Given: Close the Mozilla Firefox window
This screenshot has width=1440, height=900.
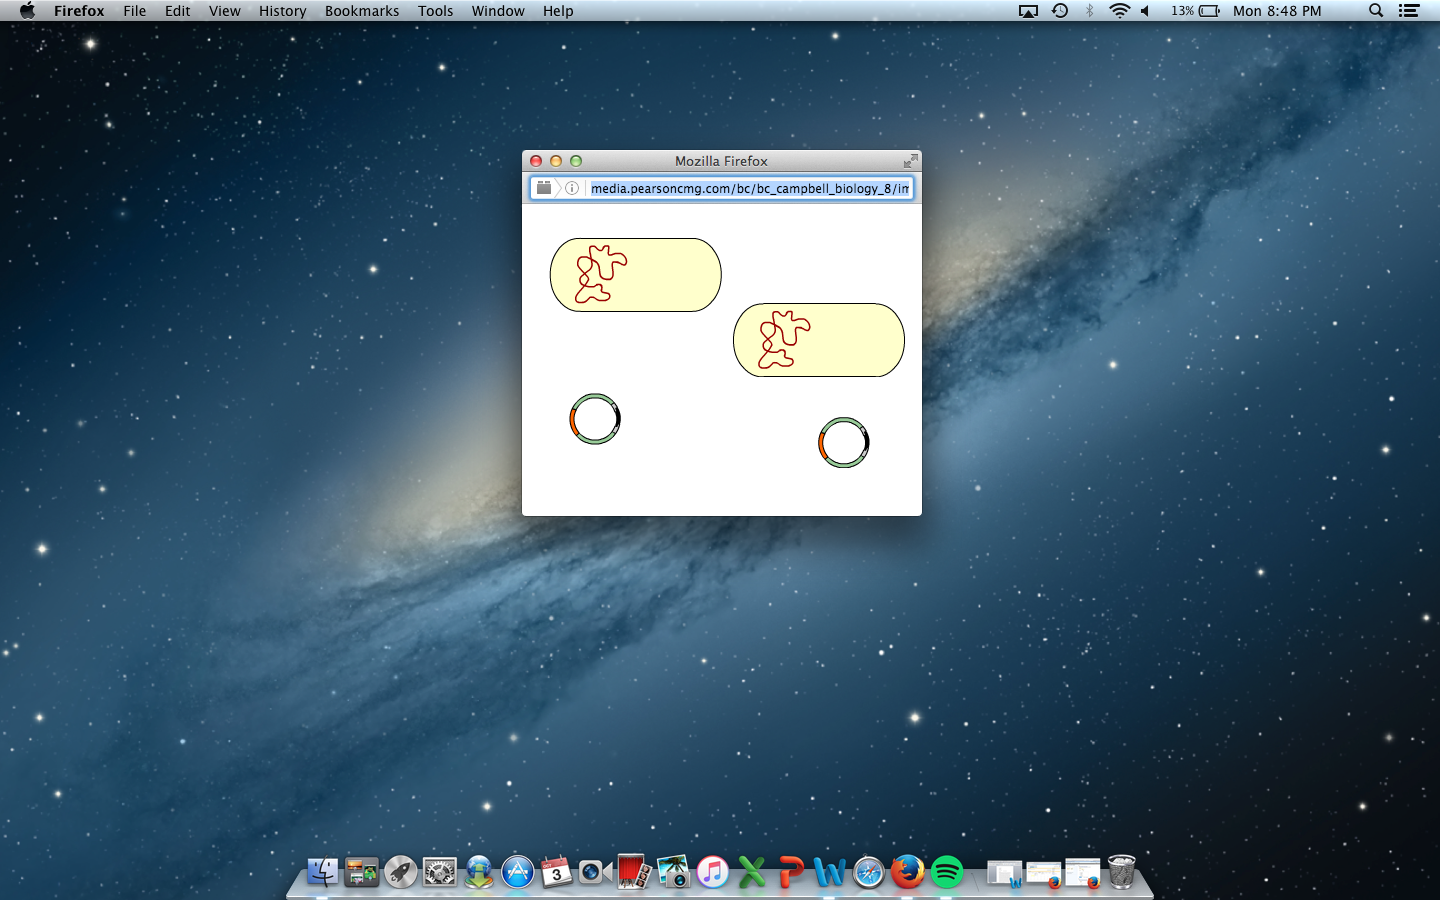Looking at the screenshot, I should pyautogui.click(x=536, y=161).
